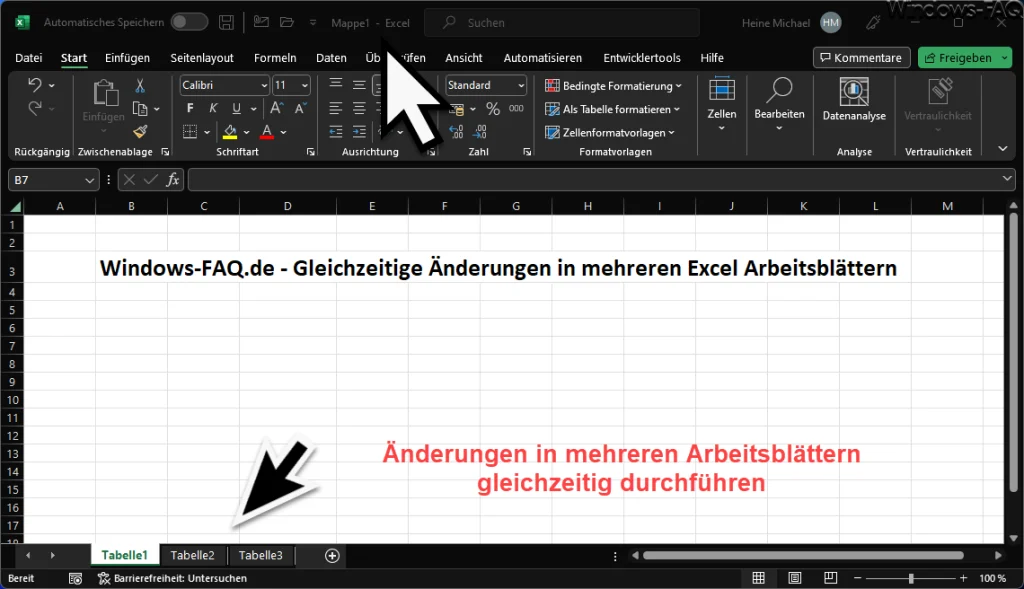Toggle Automatisches Speichern switch
1024x589 pixels.
tap(189, 22)
